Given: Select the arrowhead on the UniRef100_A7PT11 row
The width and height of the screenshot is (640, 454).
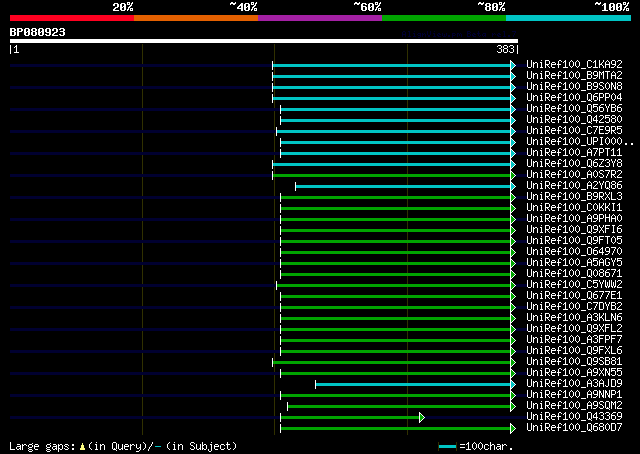Looking at the screenshot, I should [513, 154].
